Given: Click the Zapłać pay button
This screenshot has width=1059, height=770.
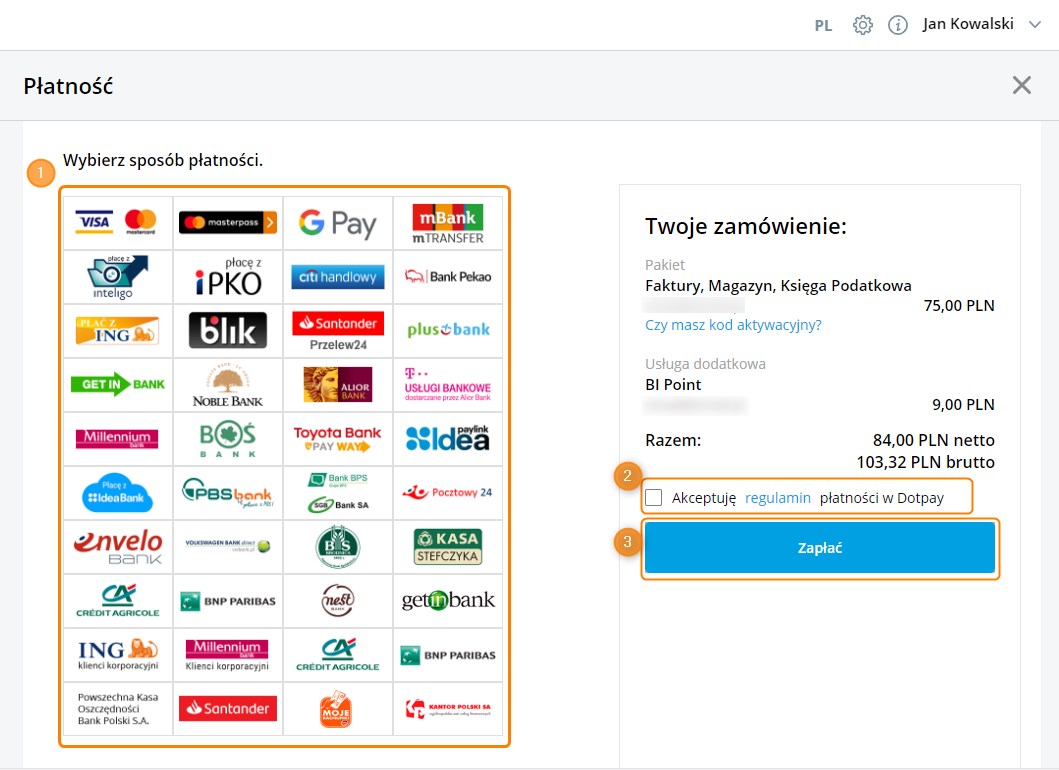Looking at the screenshot, I should coord(820,548).
